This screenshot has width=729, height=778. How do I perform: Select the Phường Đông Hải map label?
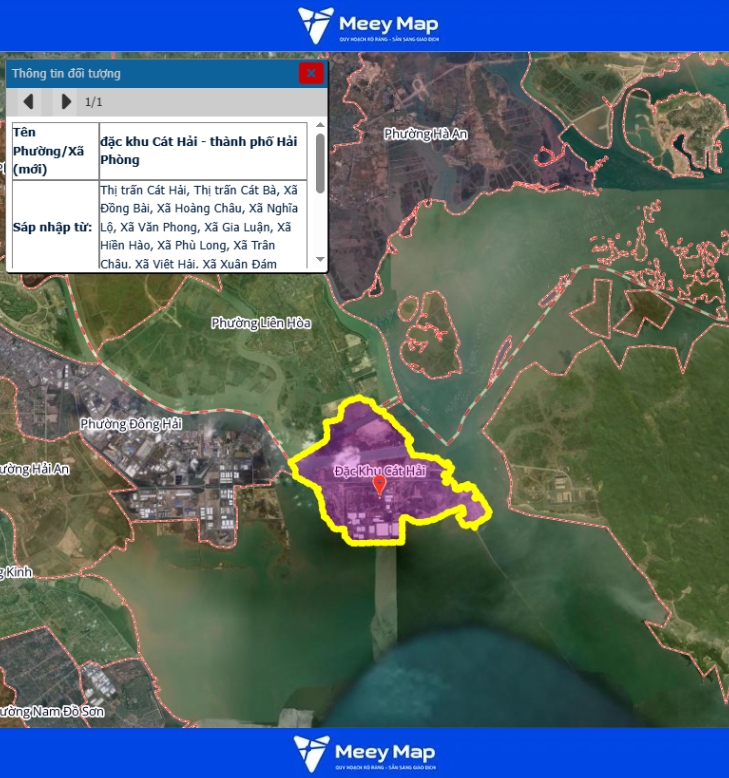click(131, 424)
